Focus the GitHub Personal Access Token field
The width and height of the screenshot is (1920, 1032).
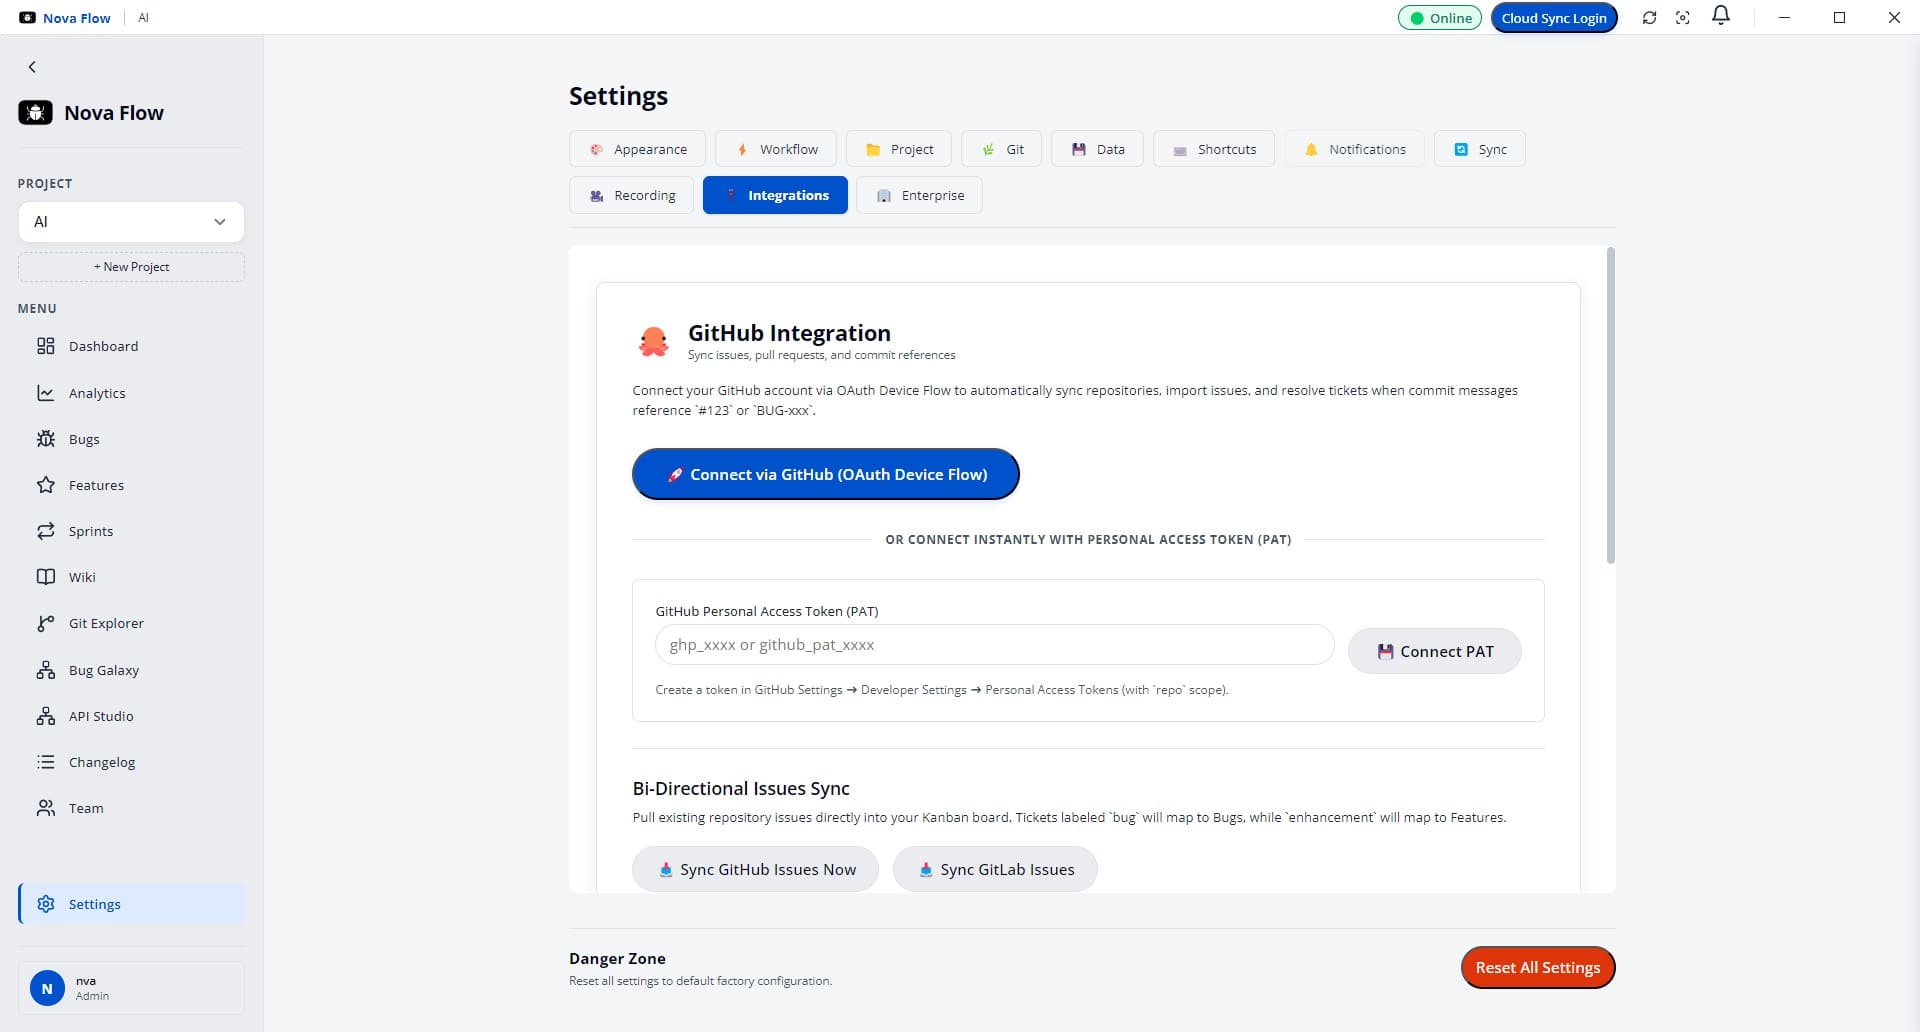[x=994, y=645]
